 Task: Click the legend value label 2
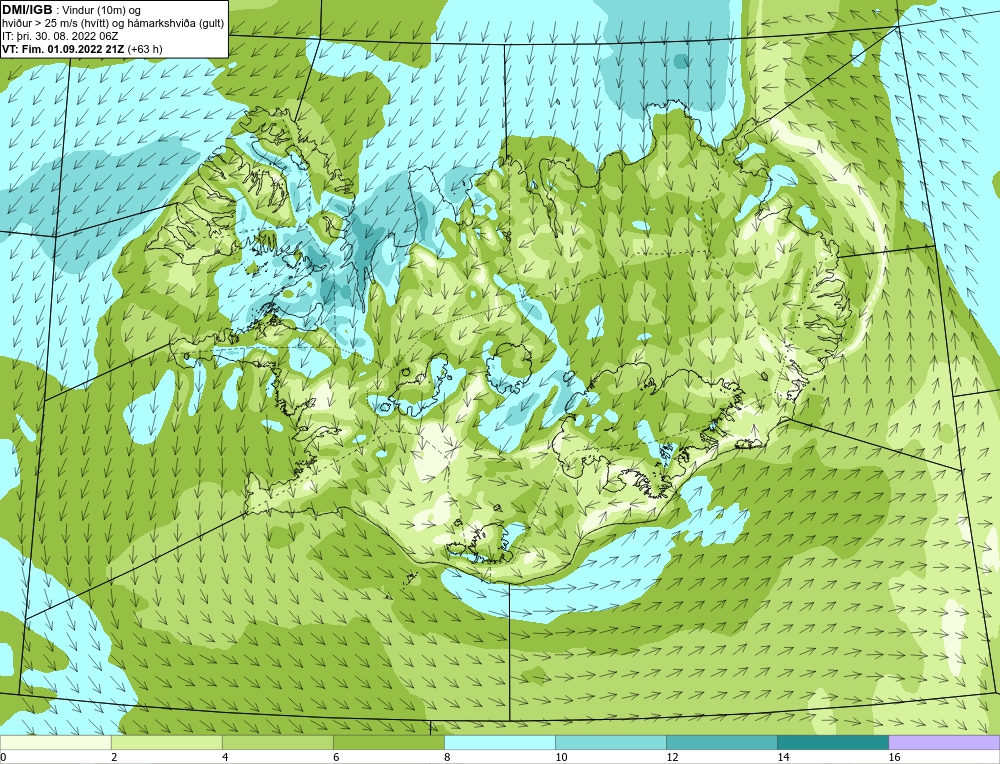(114, 757)
